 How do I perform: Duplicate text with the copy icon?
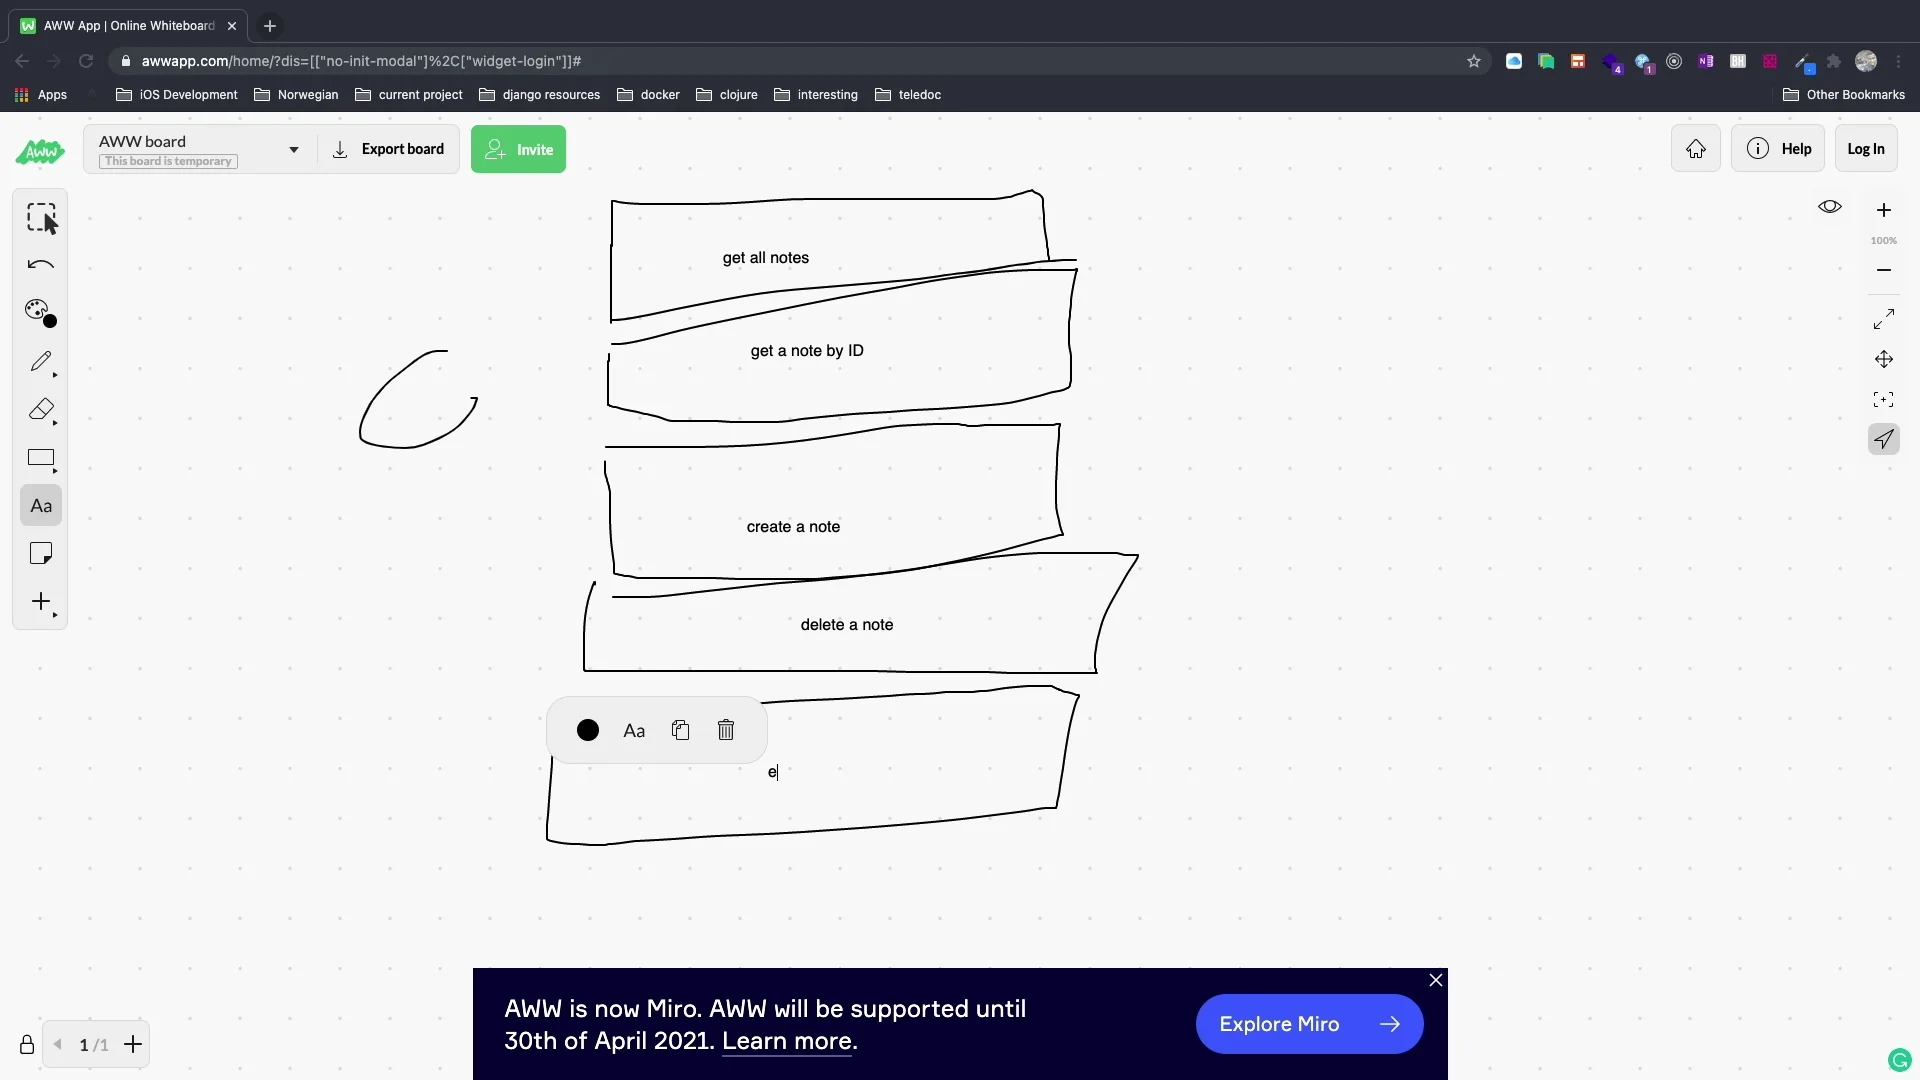click(x=681, y=730)
